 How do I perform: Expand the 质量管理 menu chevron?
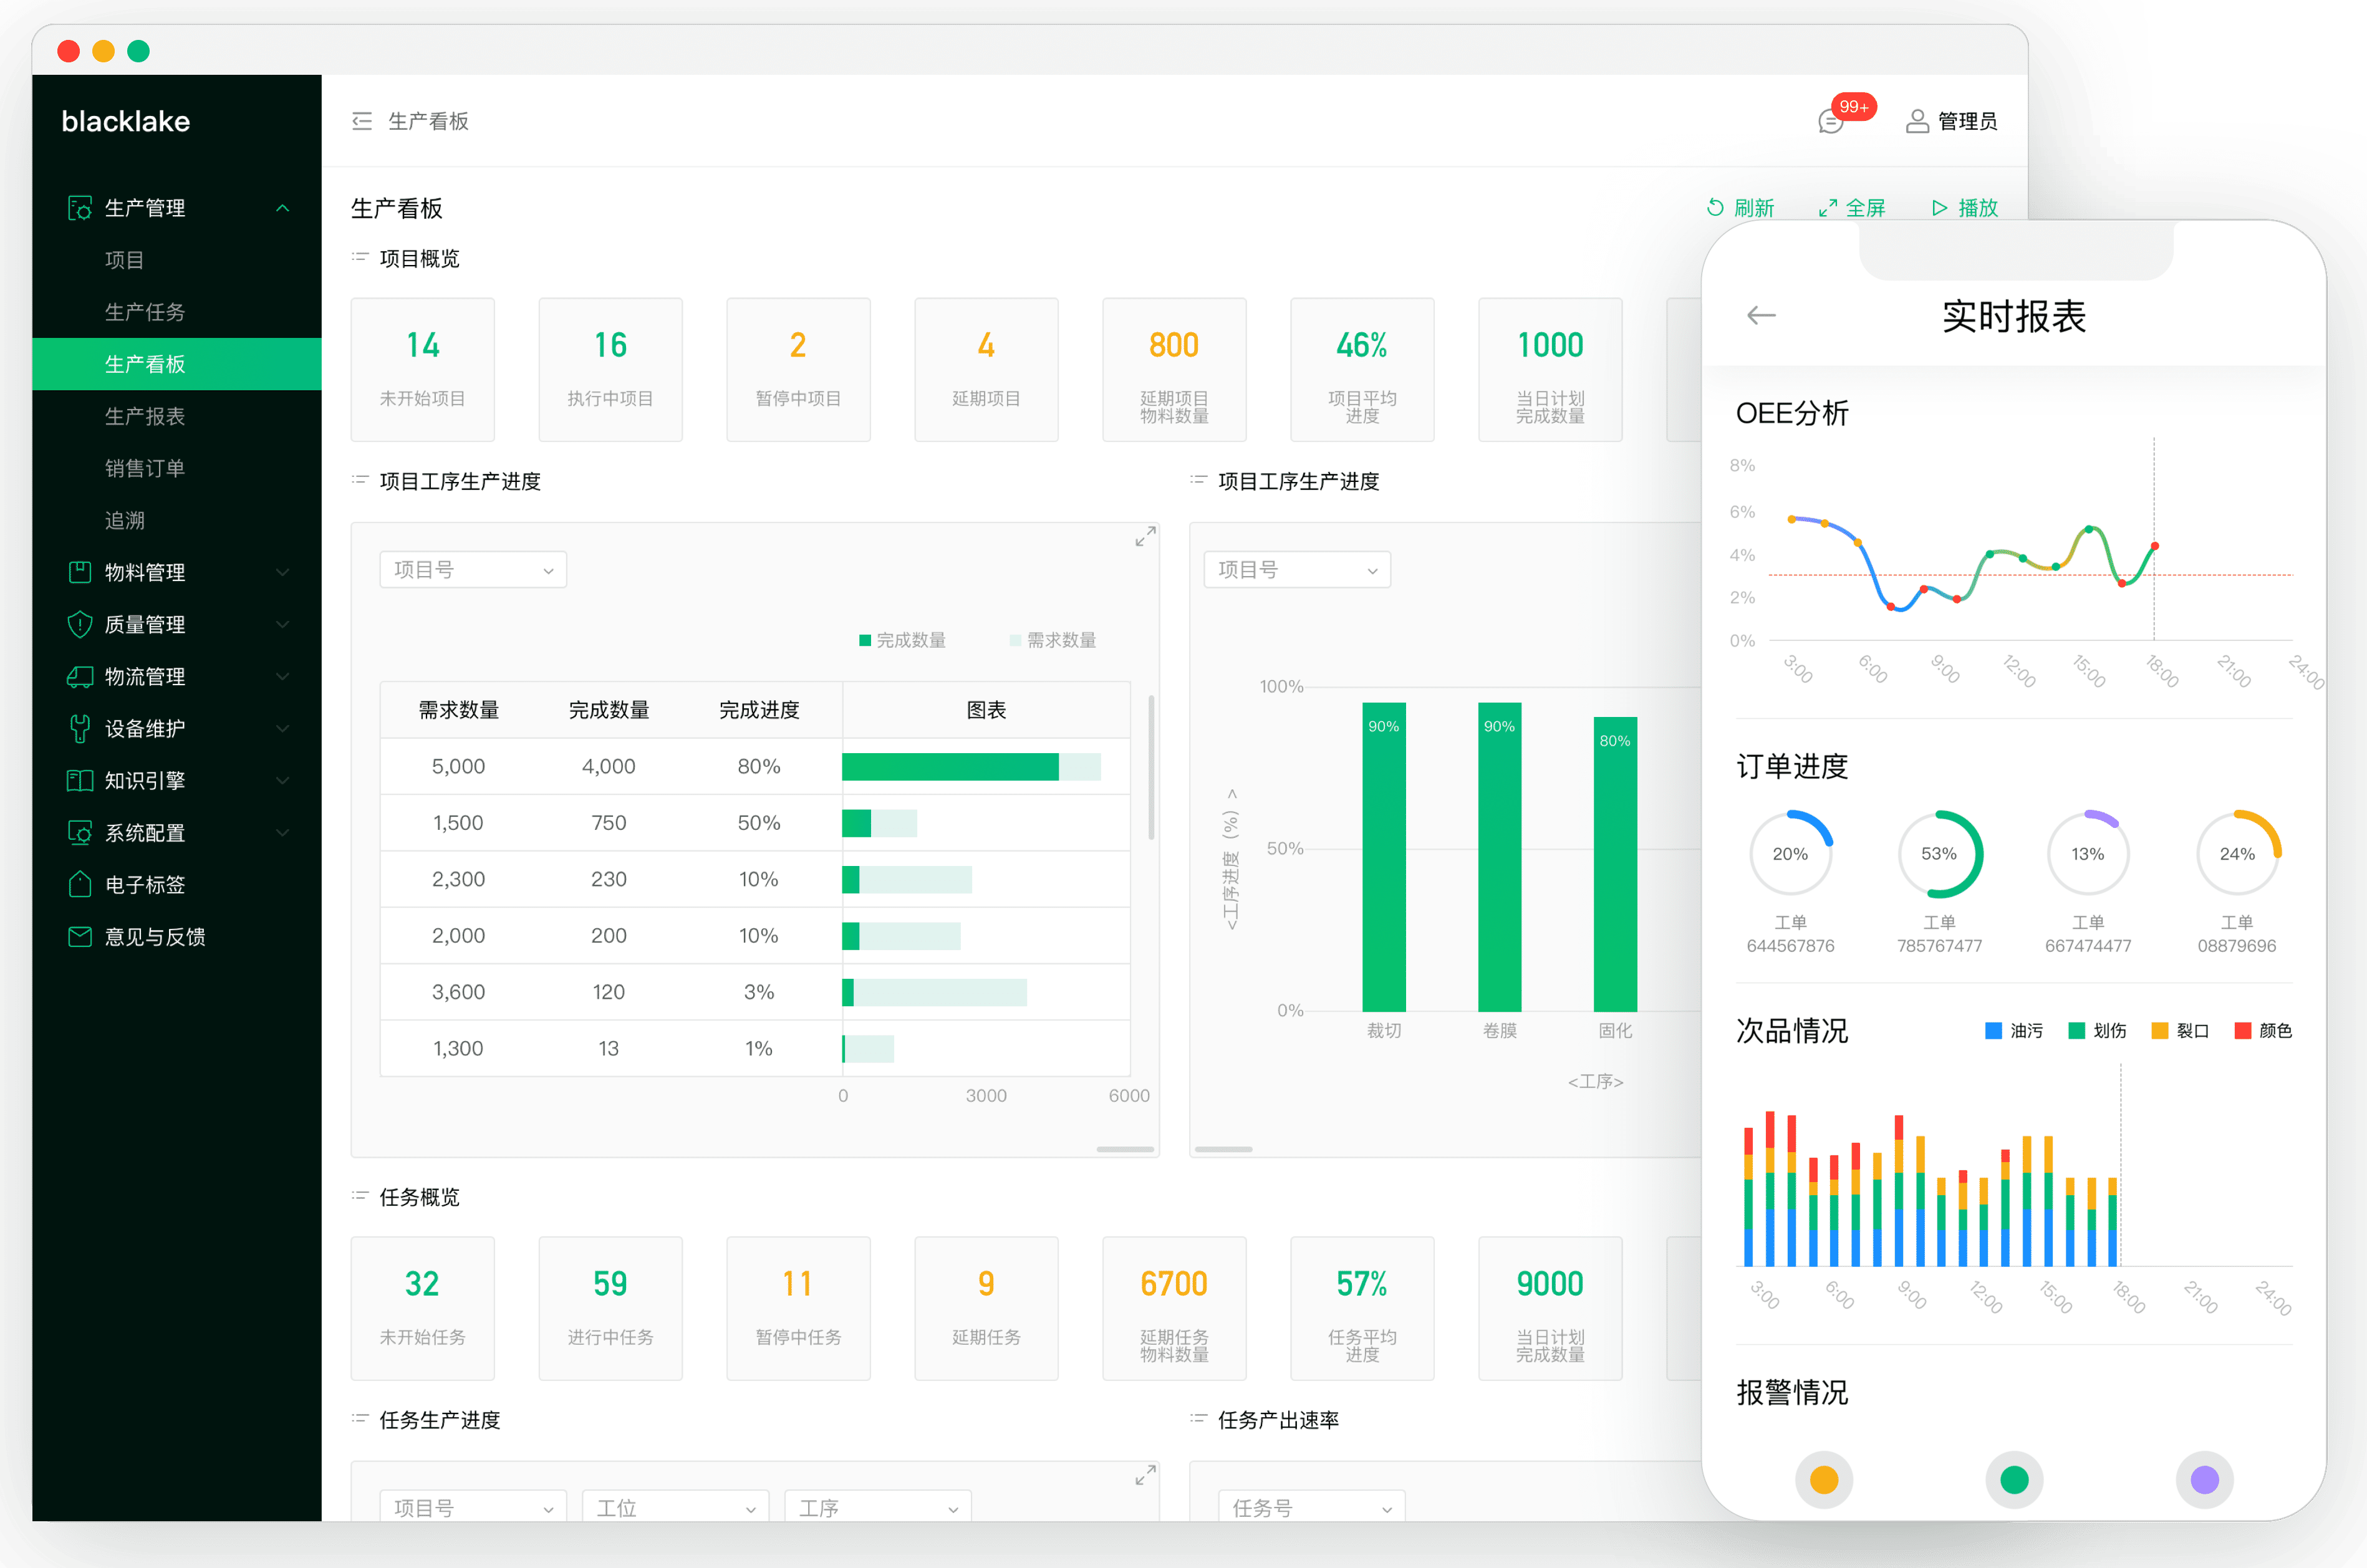click(283, 624)
